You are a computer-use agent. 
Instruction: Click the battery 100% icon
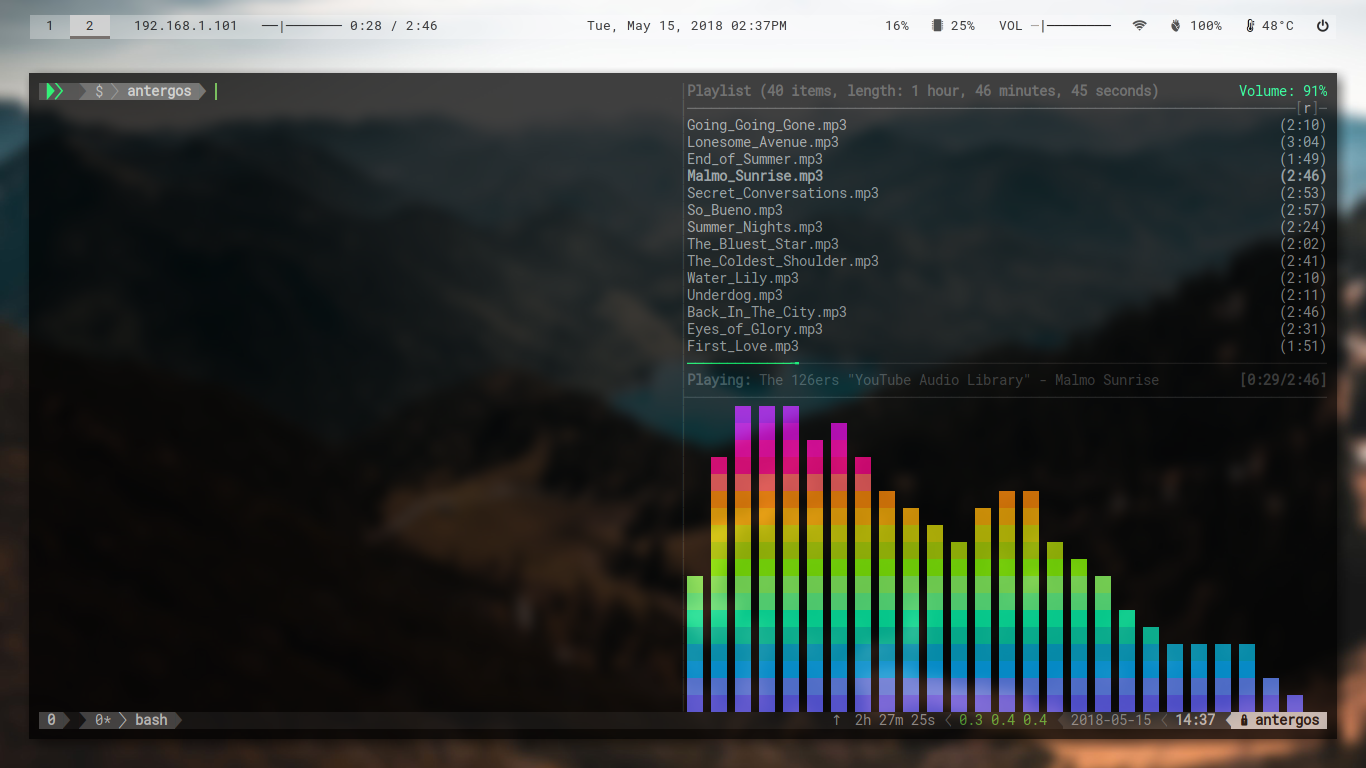[1176, 26]
